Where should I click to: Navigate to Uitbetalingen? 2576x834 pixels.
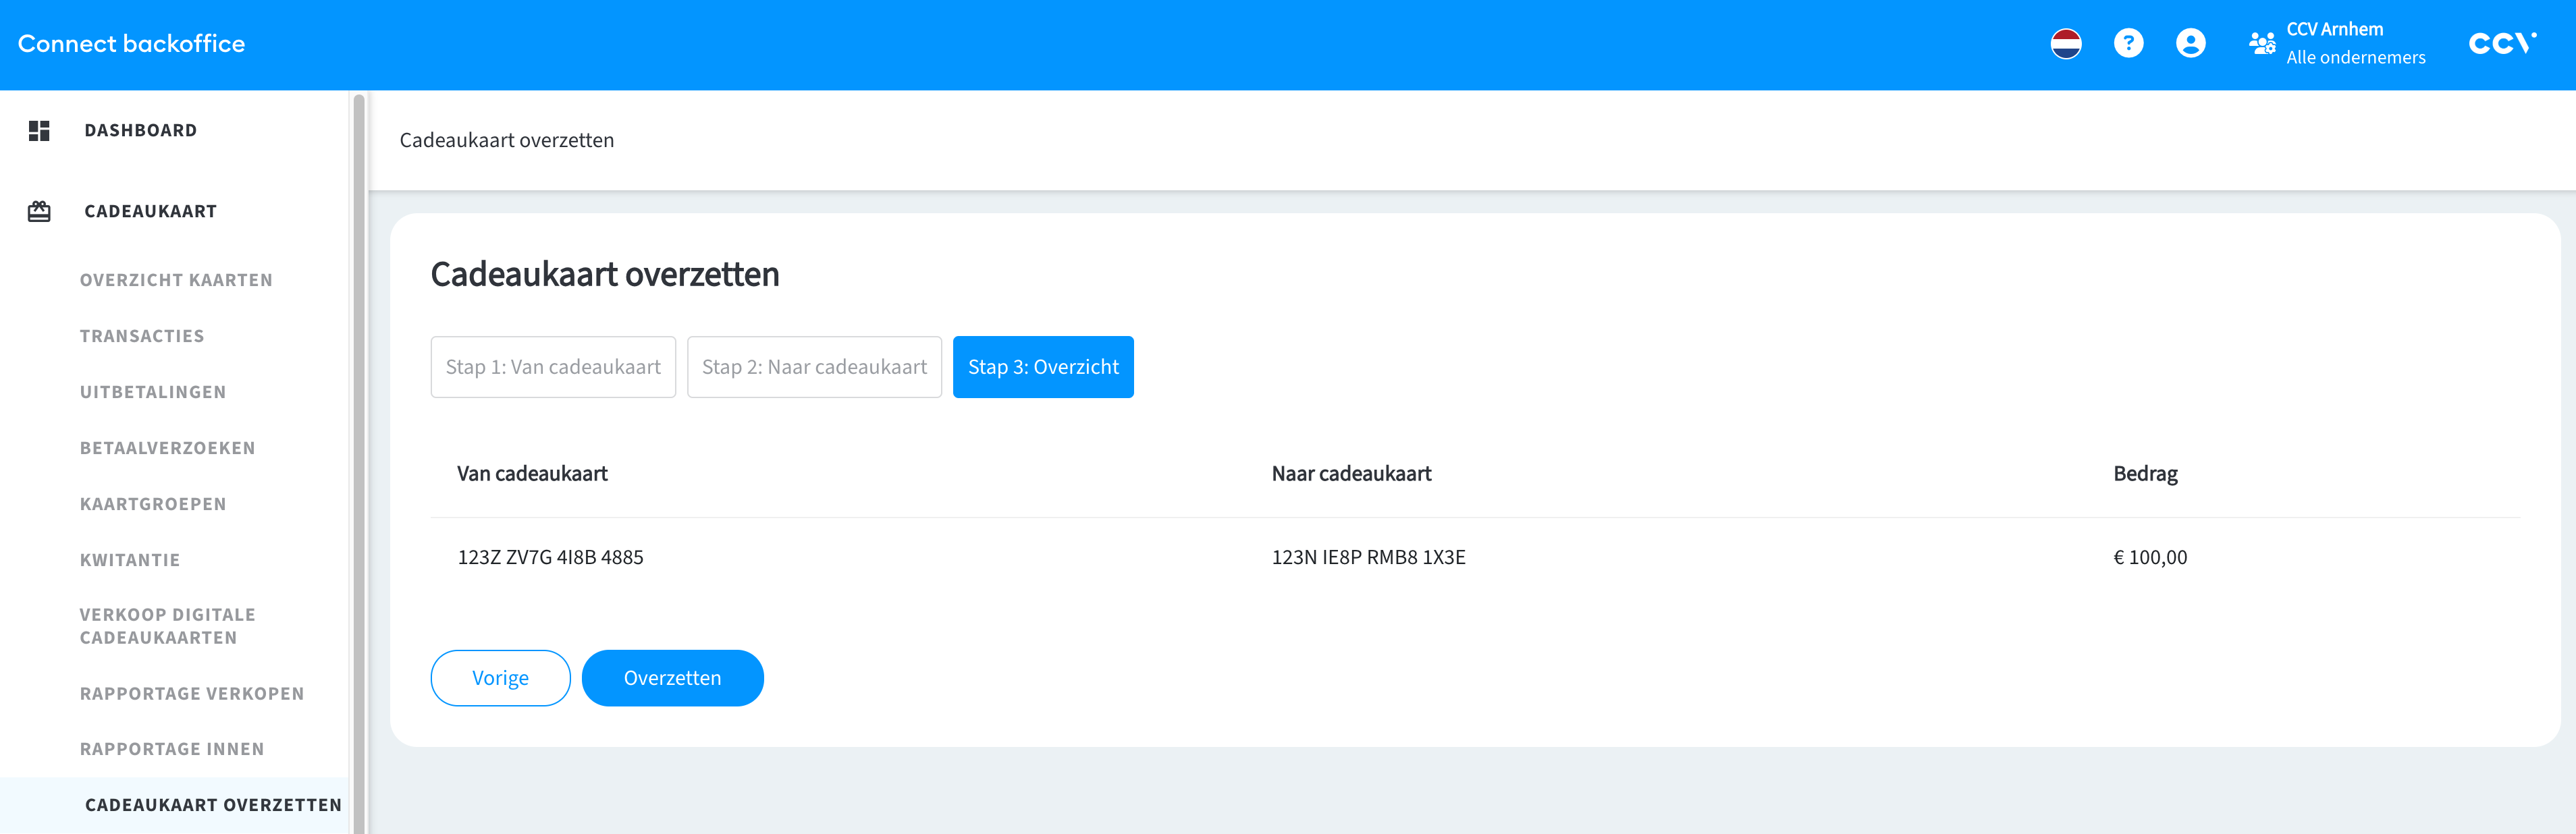[x=153, y=393]
